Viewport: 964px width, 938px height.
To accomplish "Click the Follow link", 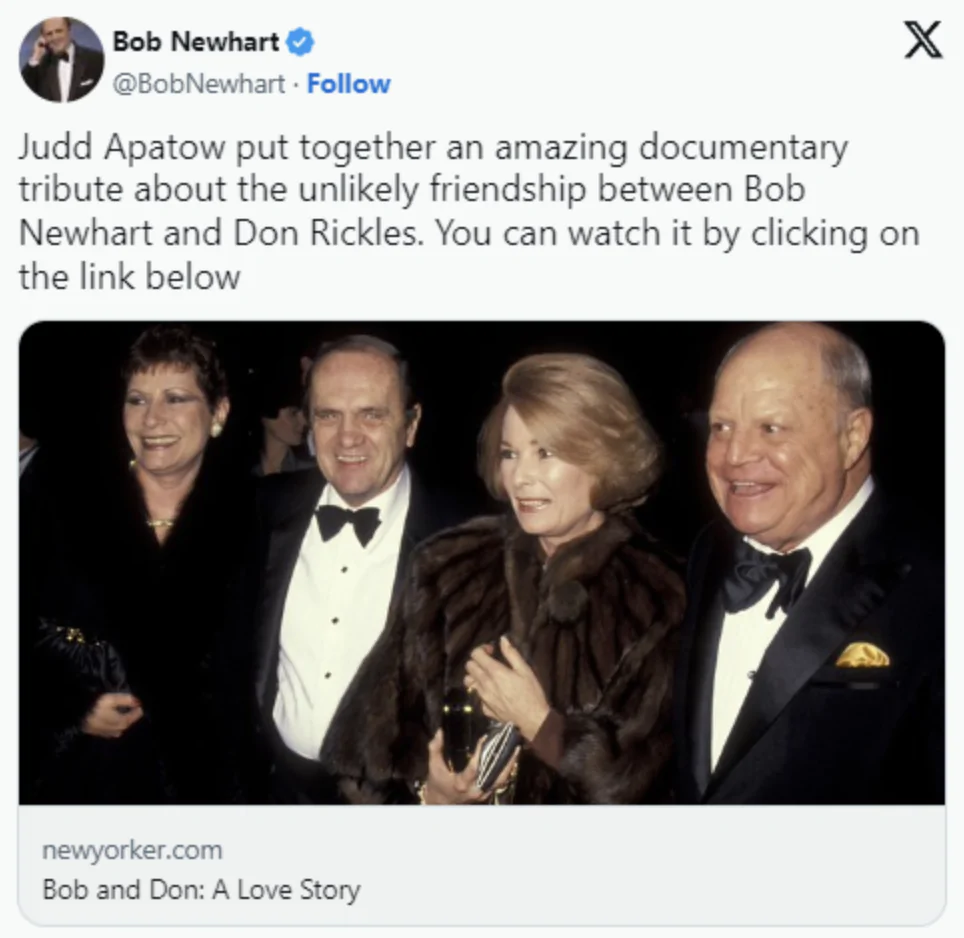I will point(349,84).
